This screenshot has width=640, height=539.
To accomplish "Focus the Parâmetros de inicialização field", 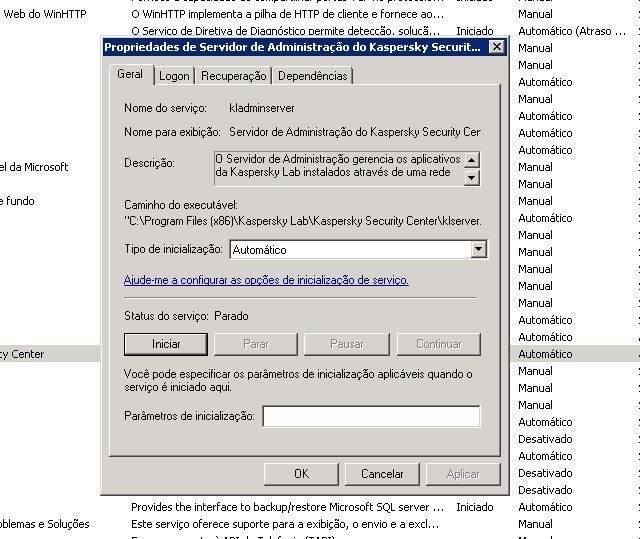I will coord(371,416).
